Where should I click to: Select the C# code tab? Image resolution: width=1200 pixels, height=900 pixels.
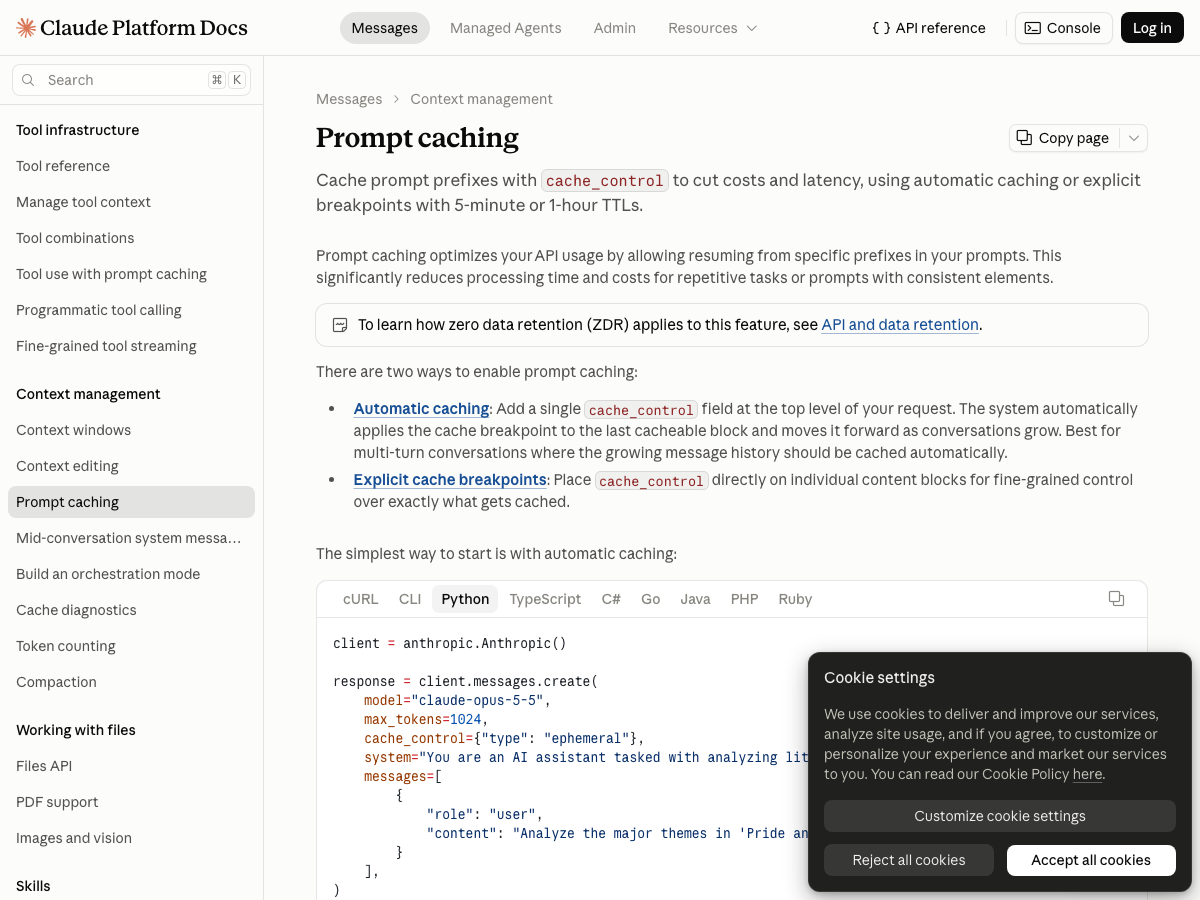[611, 599]
